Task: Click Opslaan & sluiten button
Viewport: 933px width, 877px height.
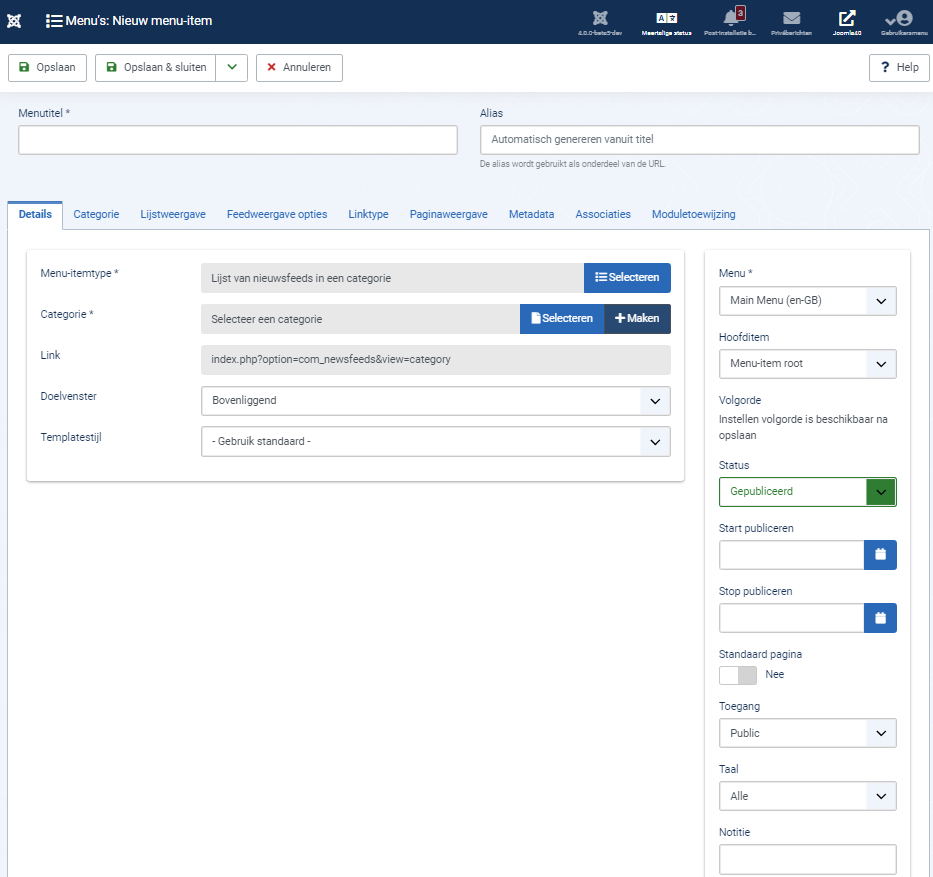Action: click(x=156, y=68)
